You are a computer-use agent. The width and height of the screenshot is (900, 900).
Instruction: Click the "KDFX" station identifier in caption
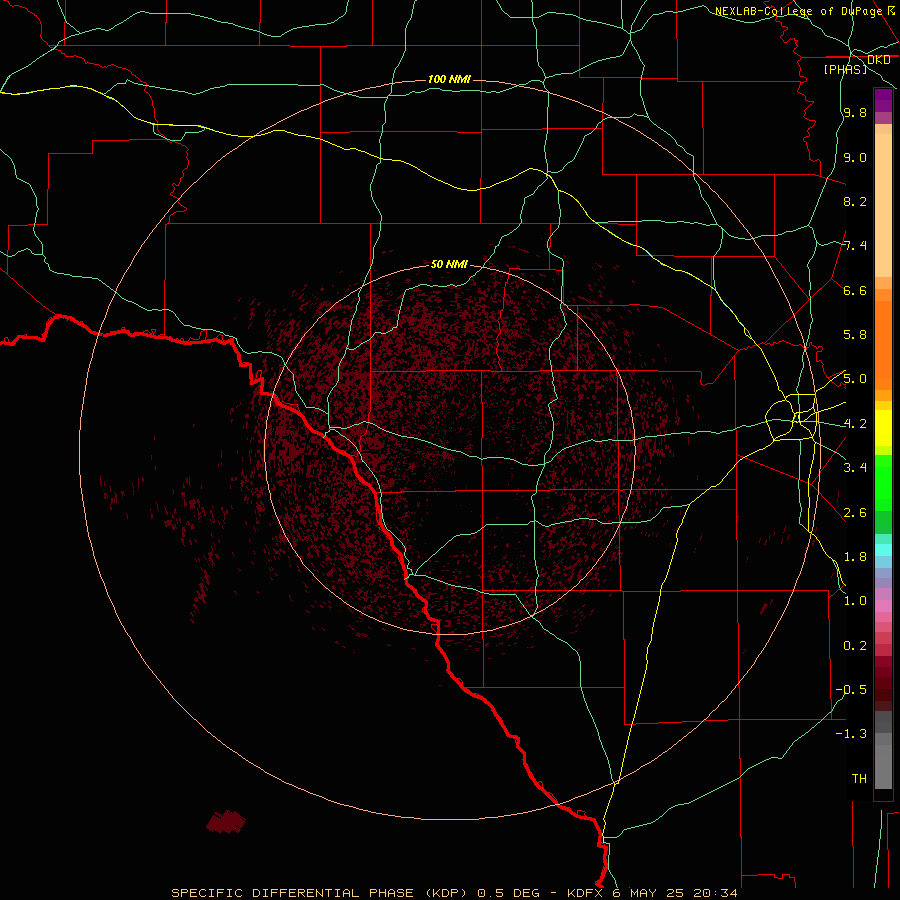(x=586, y=893)
